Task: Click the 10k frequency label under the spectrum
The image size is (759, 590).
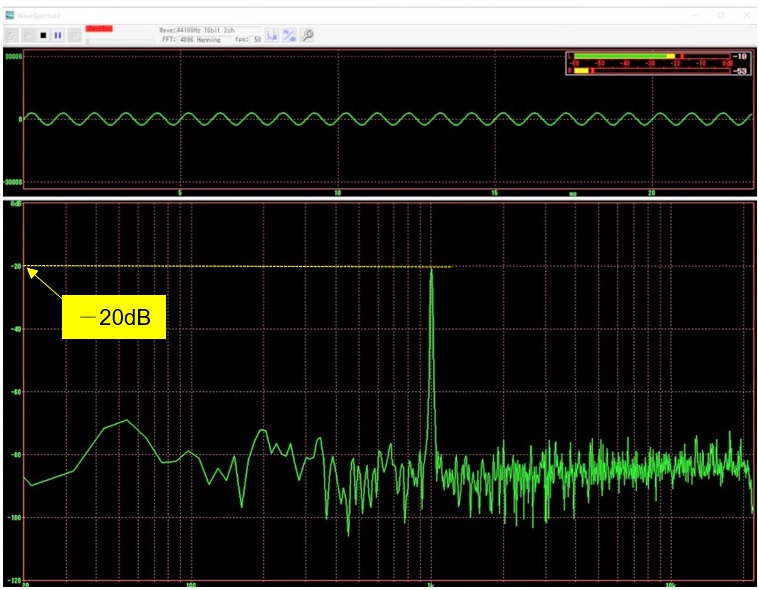Action: click(x=670, y=586)
